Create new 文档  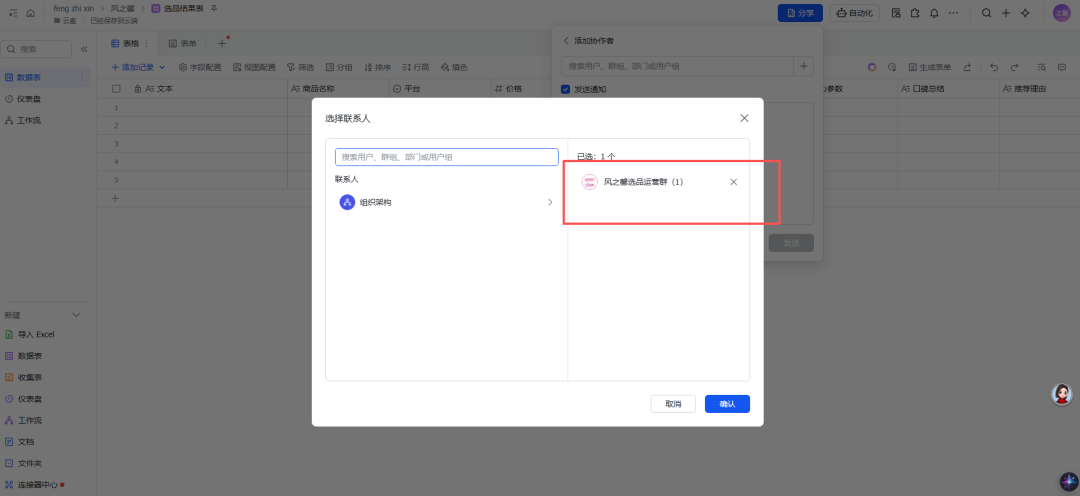coord(26,442)
